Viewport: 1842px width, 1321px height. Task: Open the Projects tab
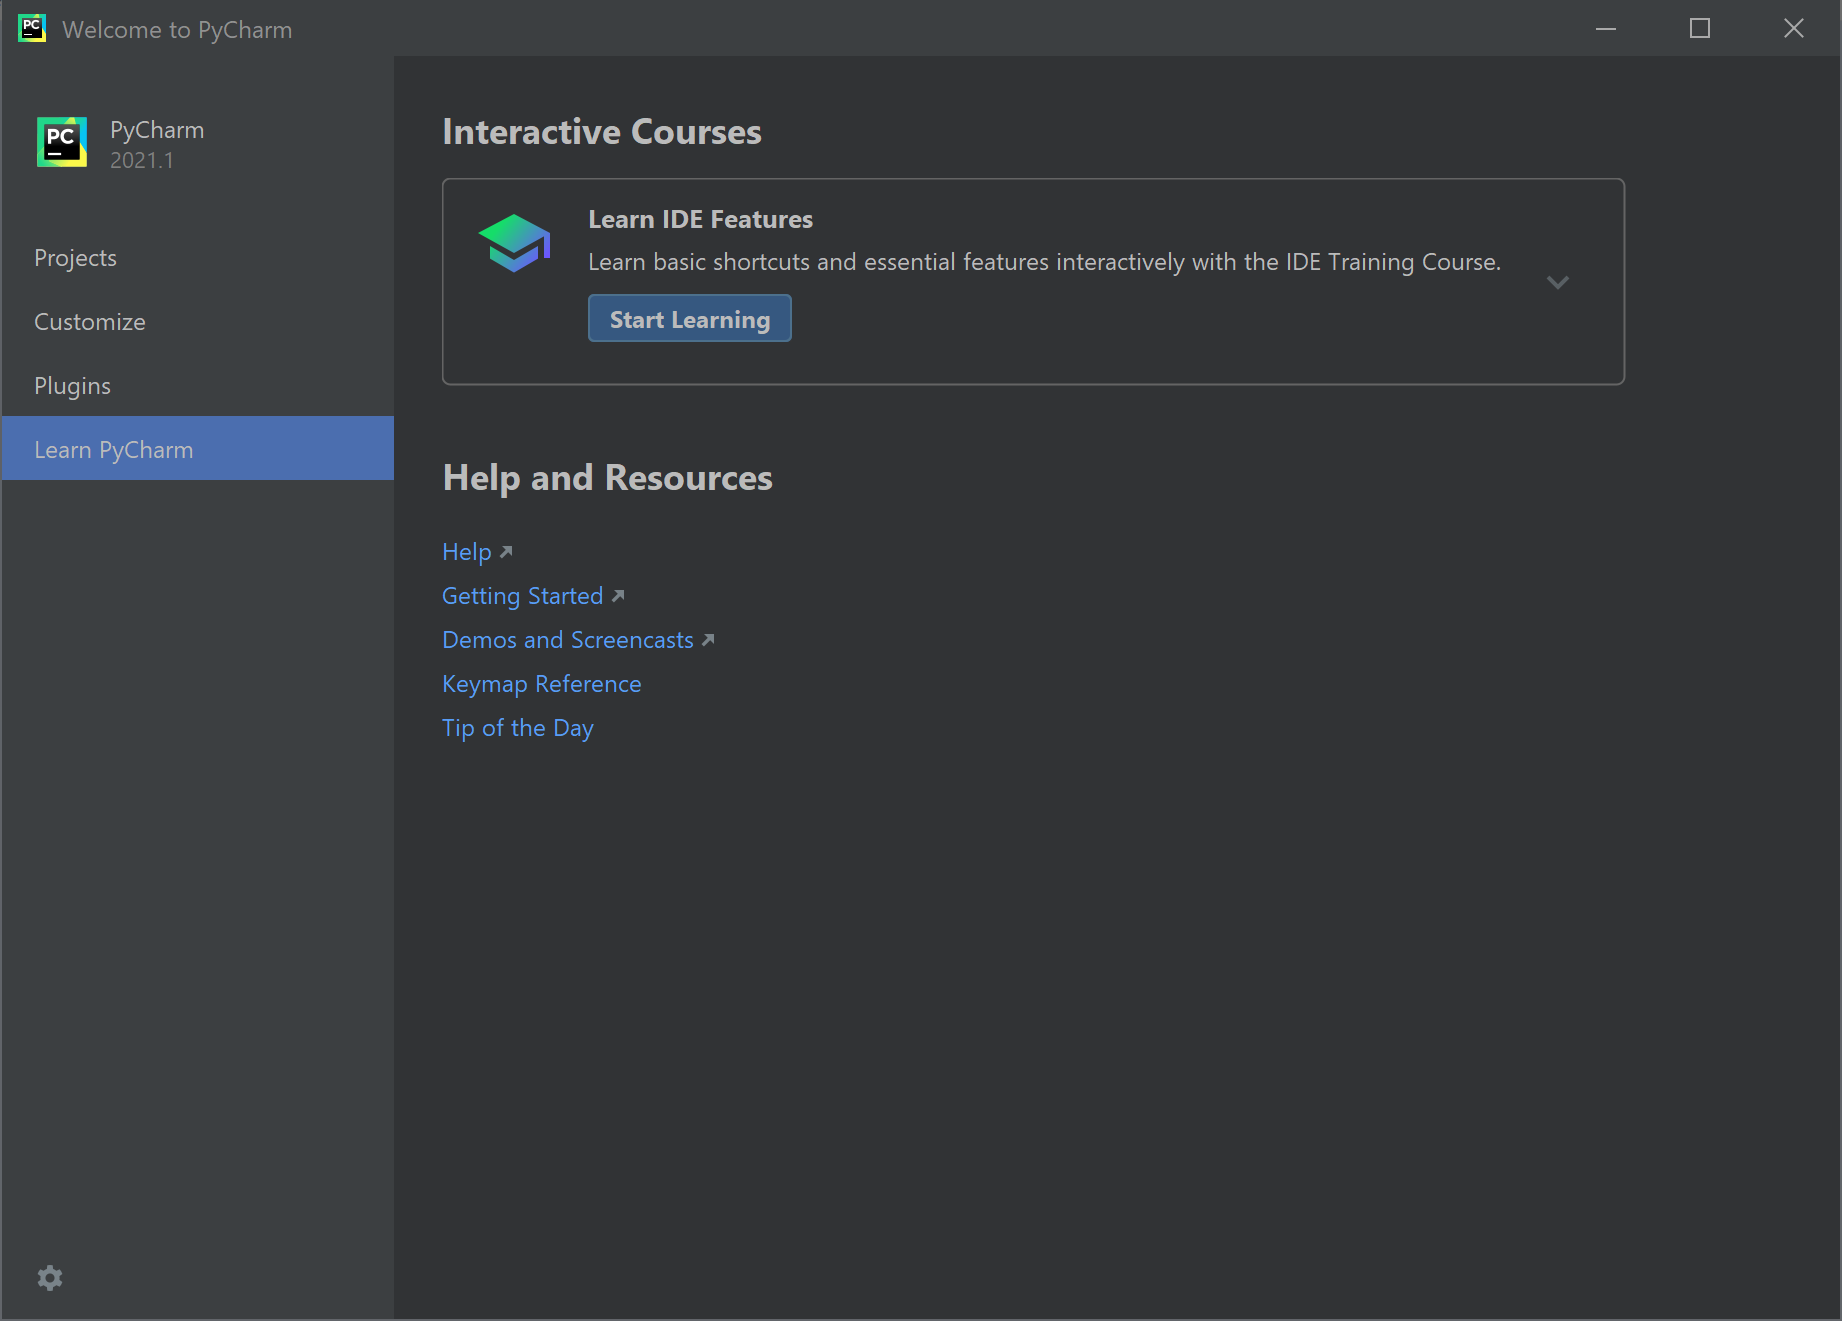click(x=198, y=258)
